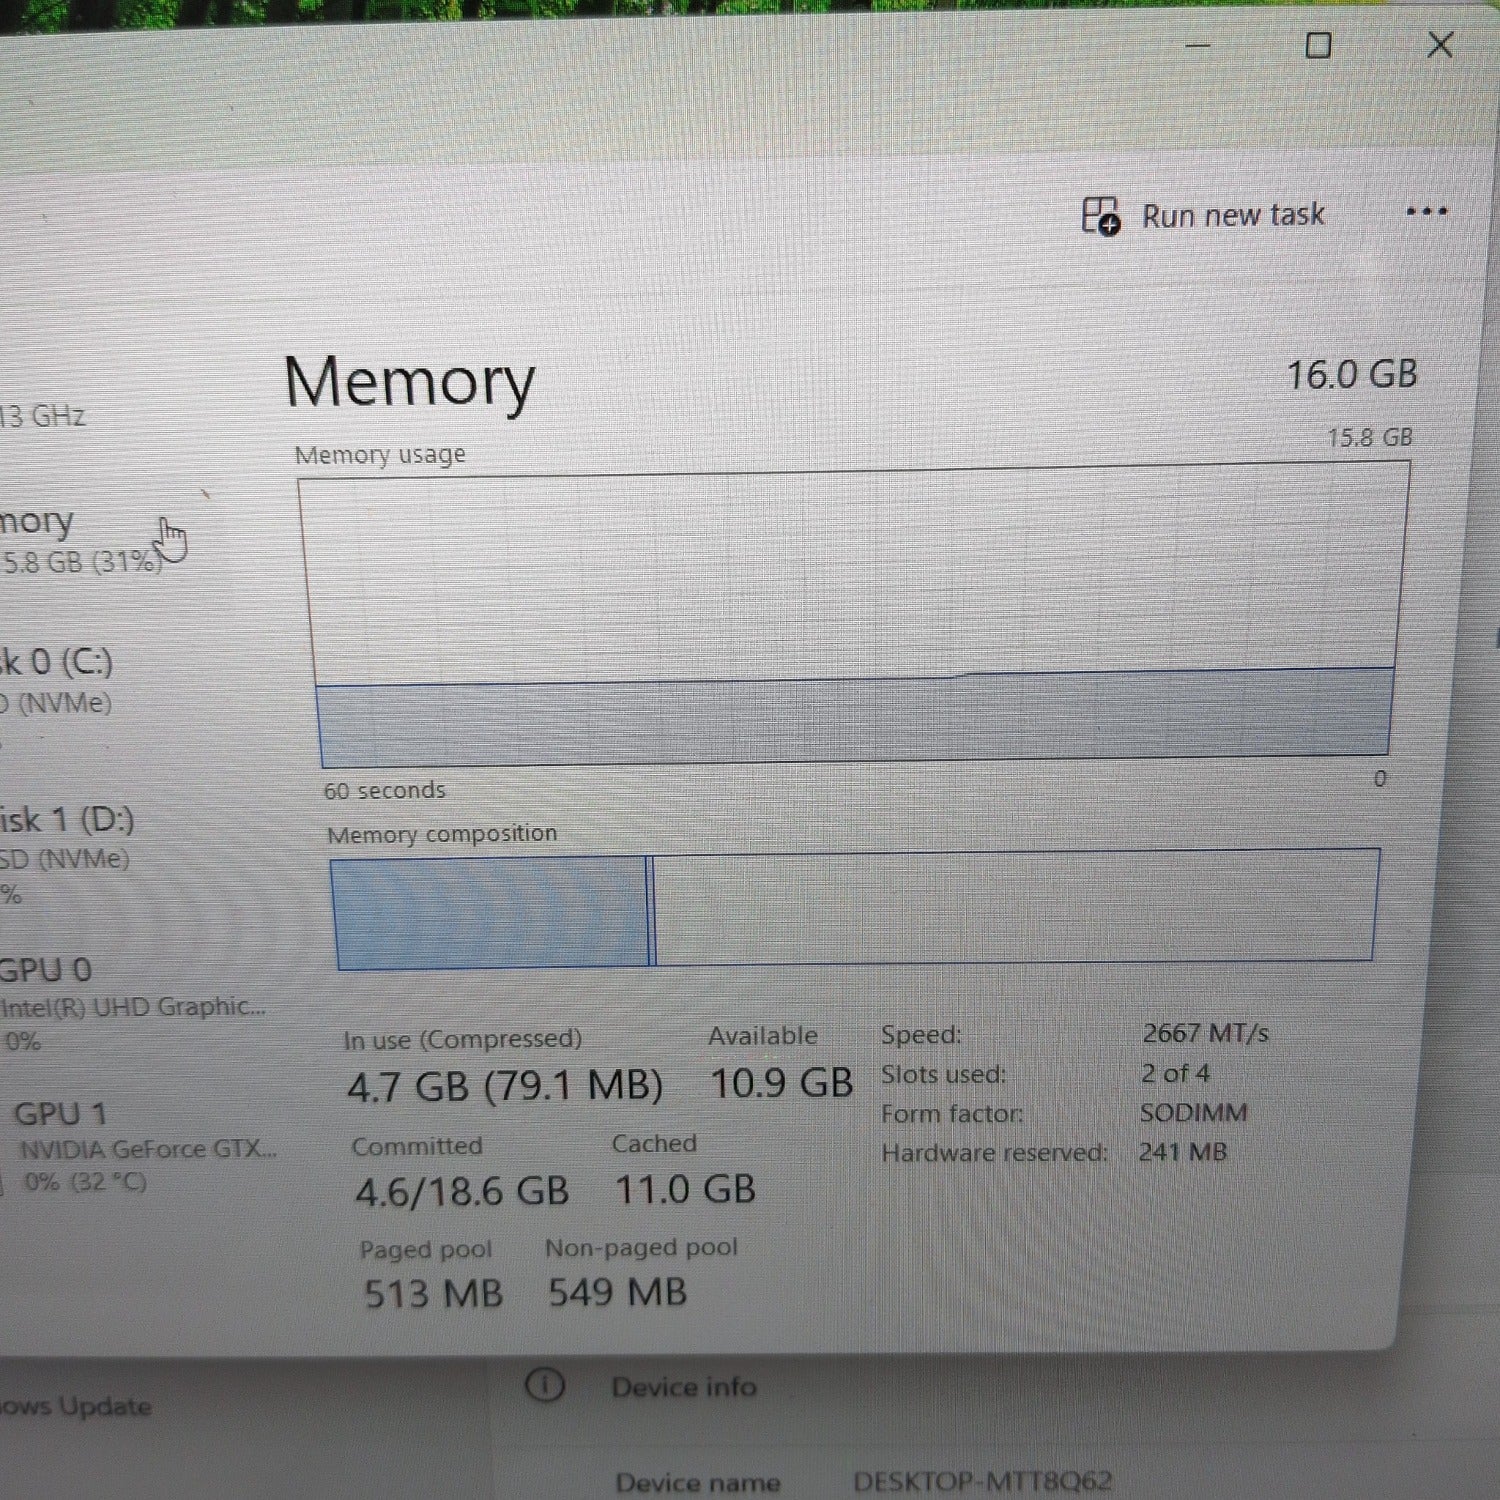
Task: Click the standby segment of Memory composition bar
Action: [x=1015, y=906]
